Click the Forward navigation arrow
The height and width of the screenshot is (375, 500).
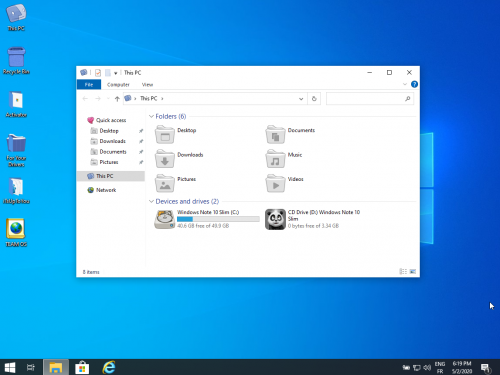pos(98,99)
